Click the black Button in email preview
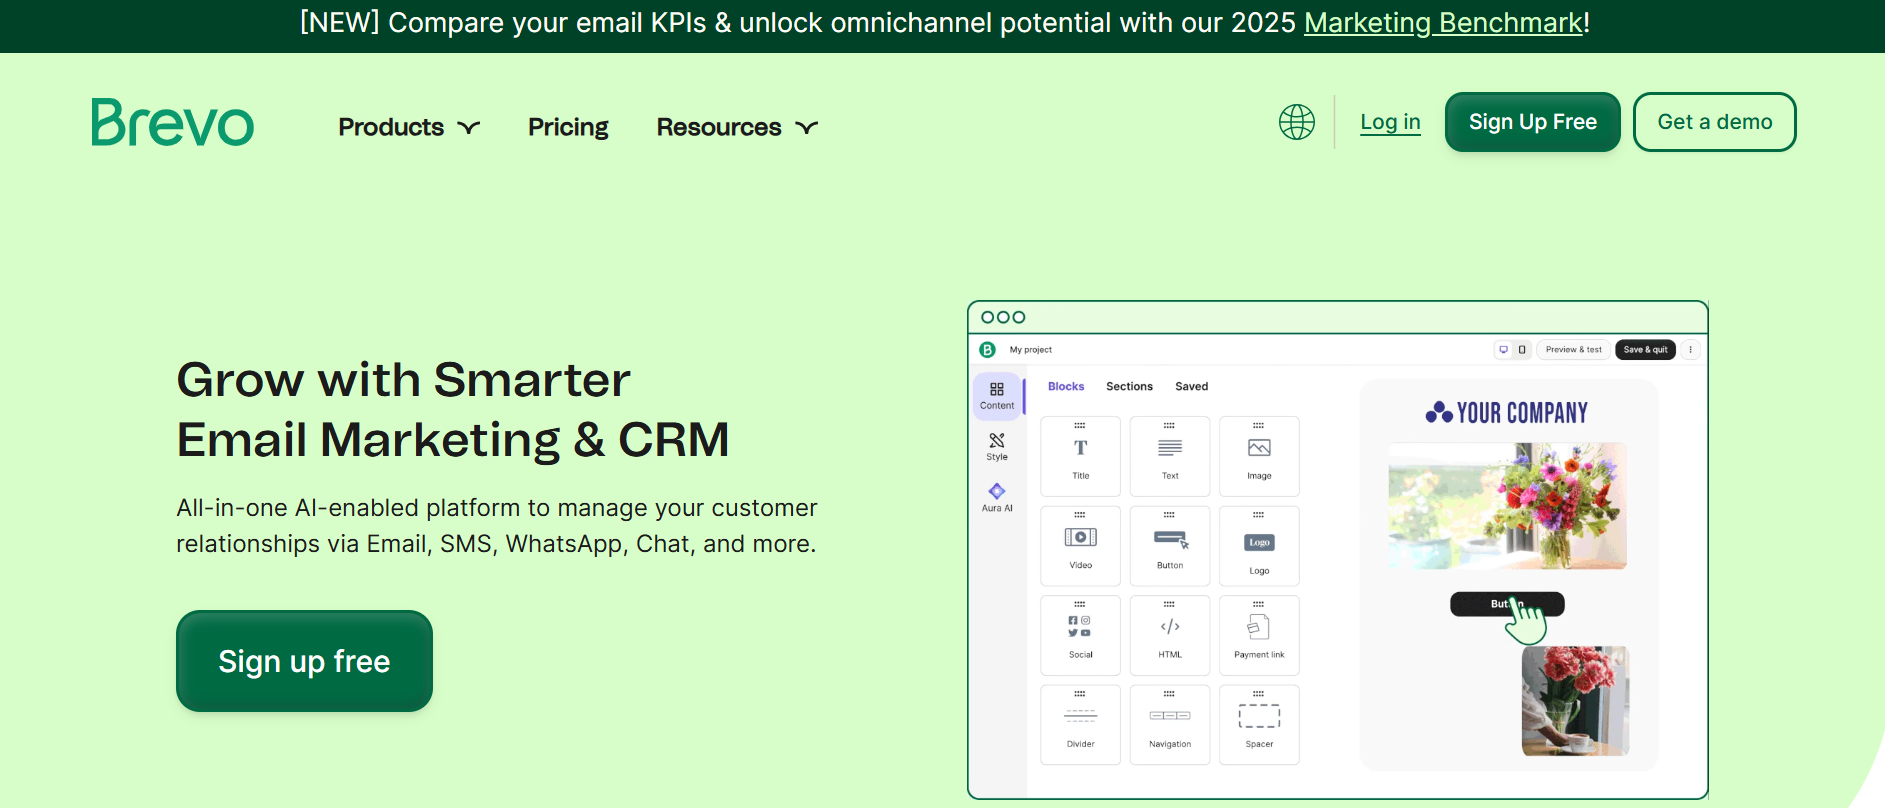1885x808 pixels. [x=1507, y=604]
